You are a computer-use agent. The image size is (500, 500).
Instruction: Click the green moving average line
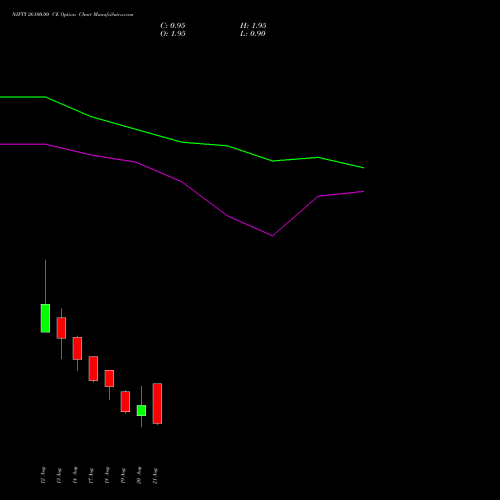point(182,142)
